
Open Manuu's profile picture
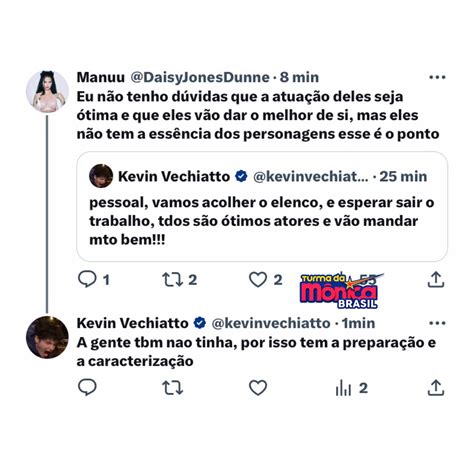[47, 91]
